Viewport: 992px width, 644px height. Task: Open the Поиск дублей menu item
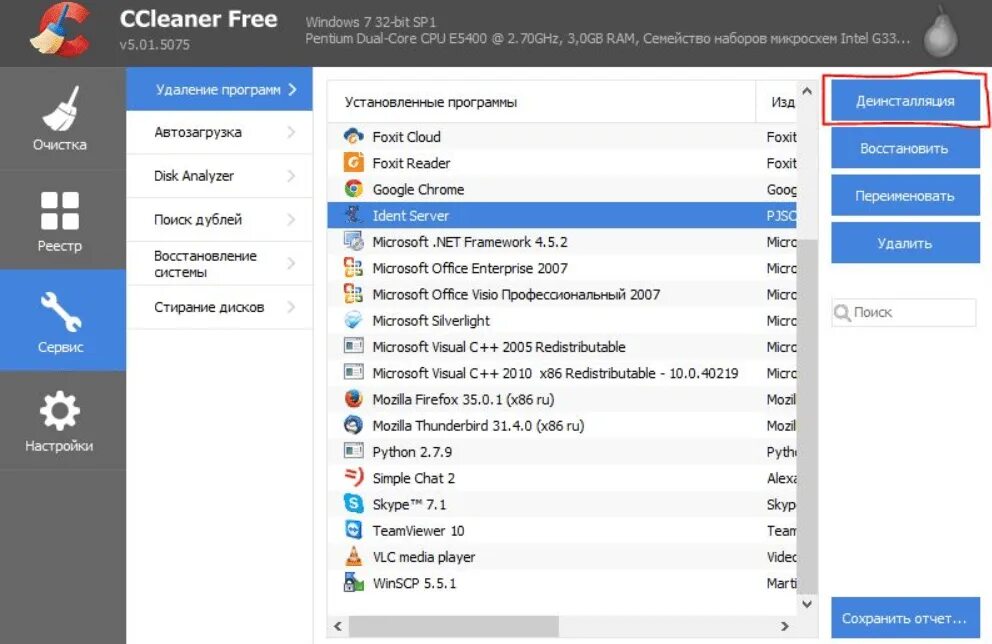[x=219, y=220]
